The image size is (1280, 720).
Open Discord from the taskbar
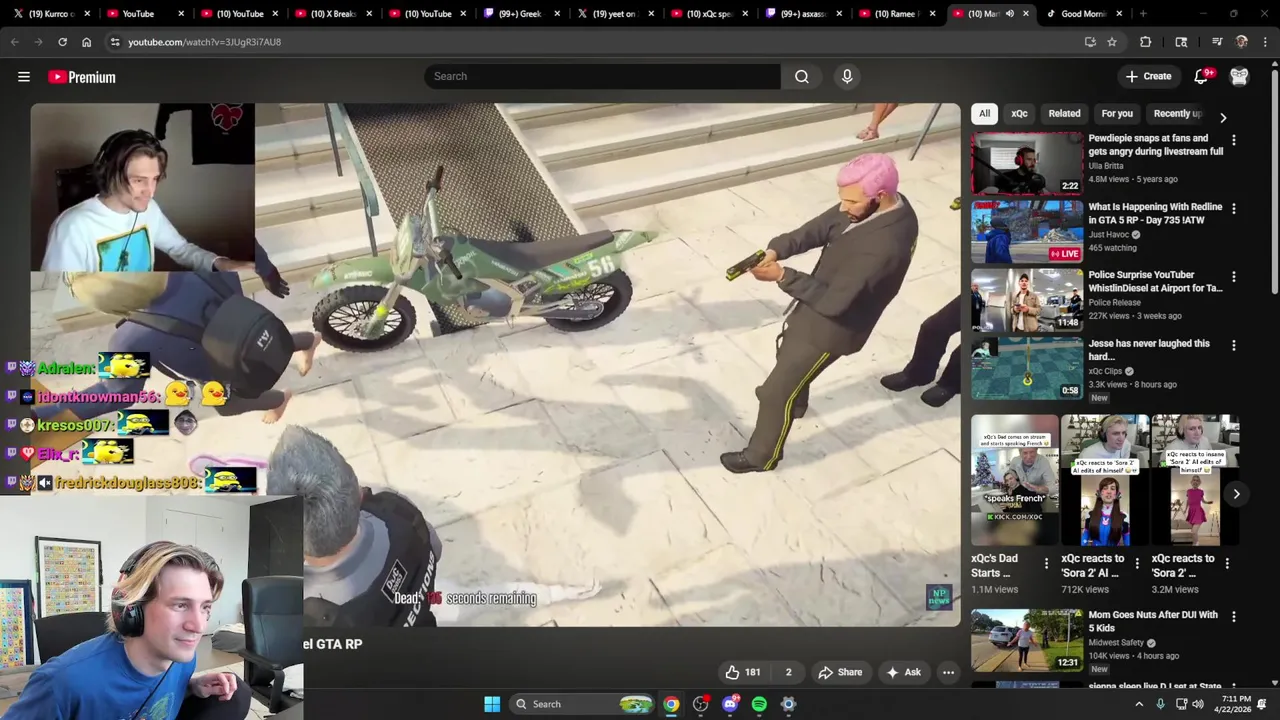(x=730, y=704)
